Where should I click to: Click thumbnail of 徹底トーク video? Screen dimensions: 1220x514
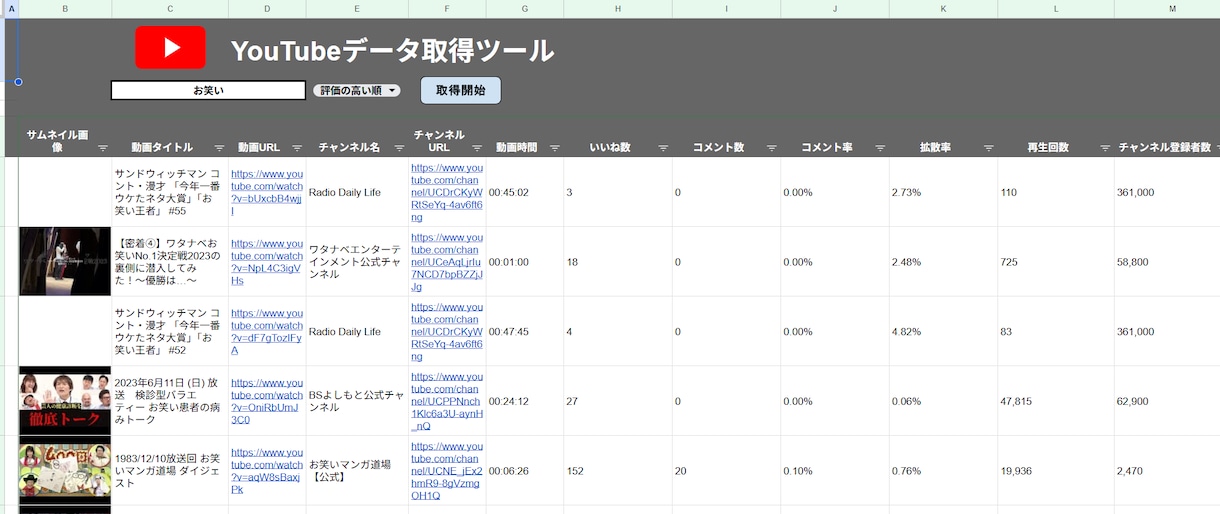[x=65, y=401]
